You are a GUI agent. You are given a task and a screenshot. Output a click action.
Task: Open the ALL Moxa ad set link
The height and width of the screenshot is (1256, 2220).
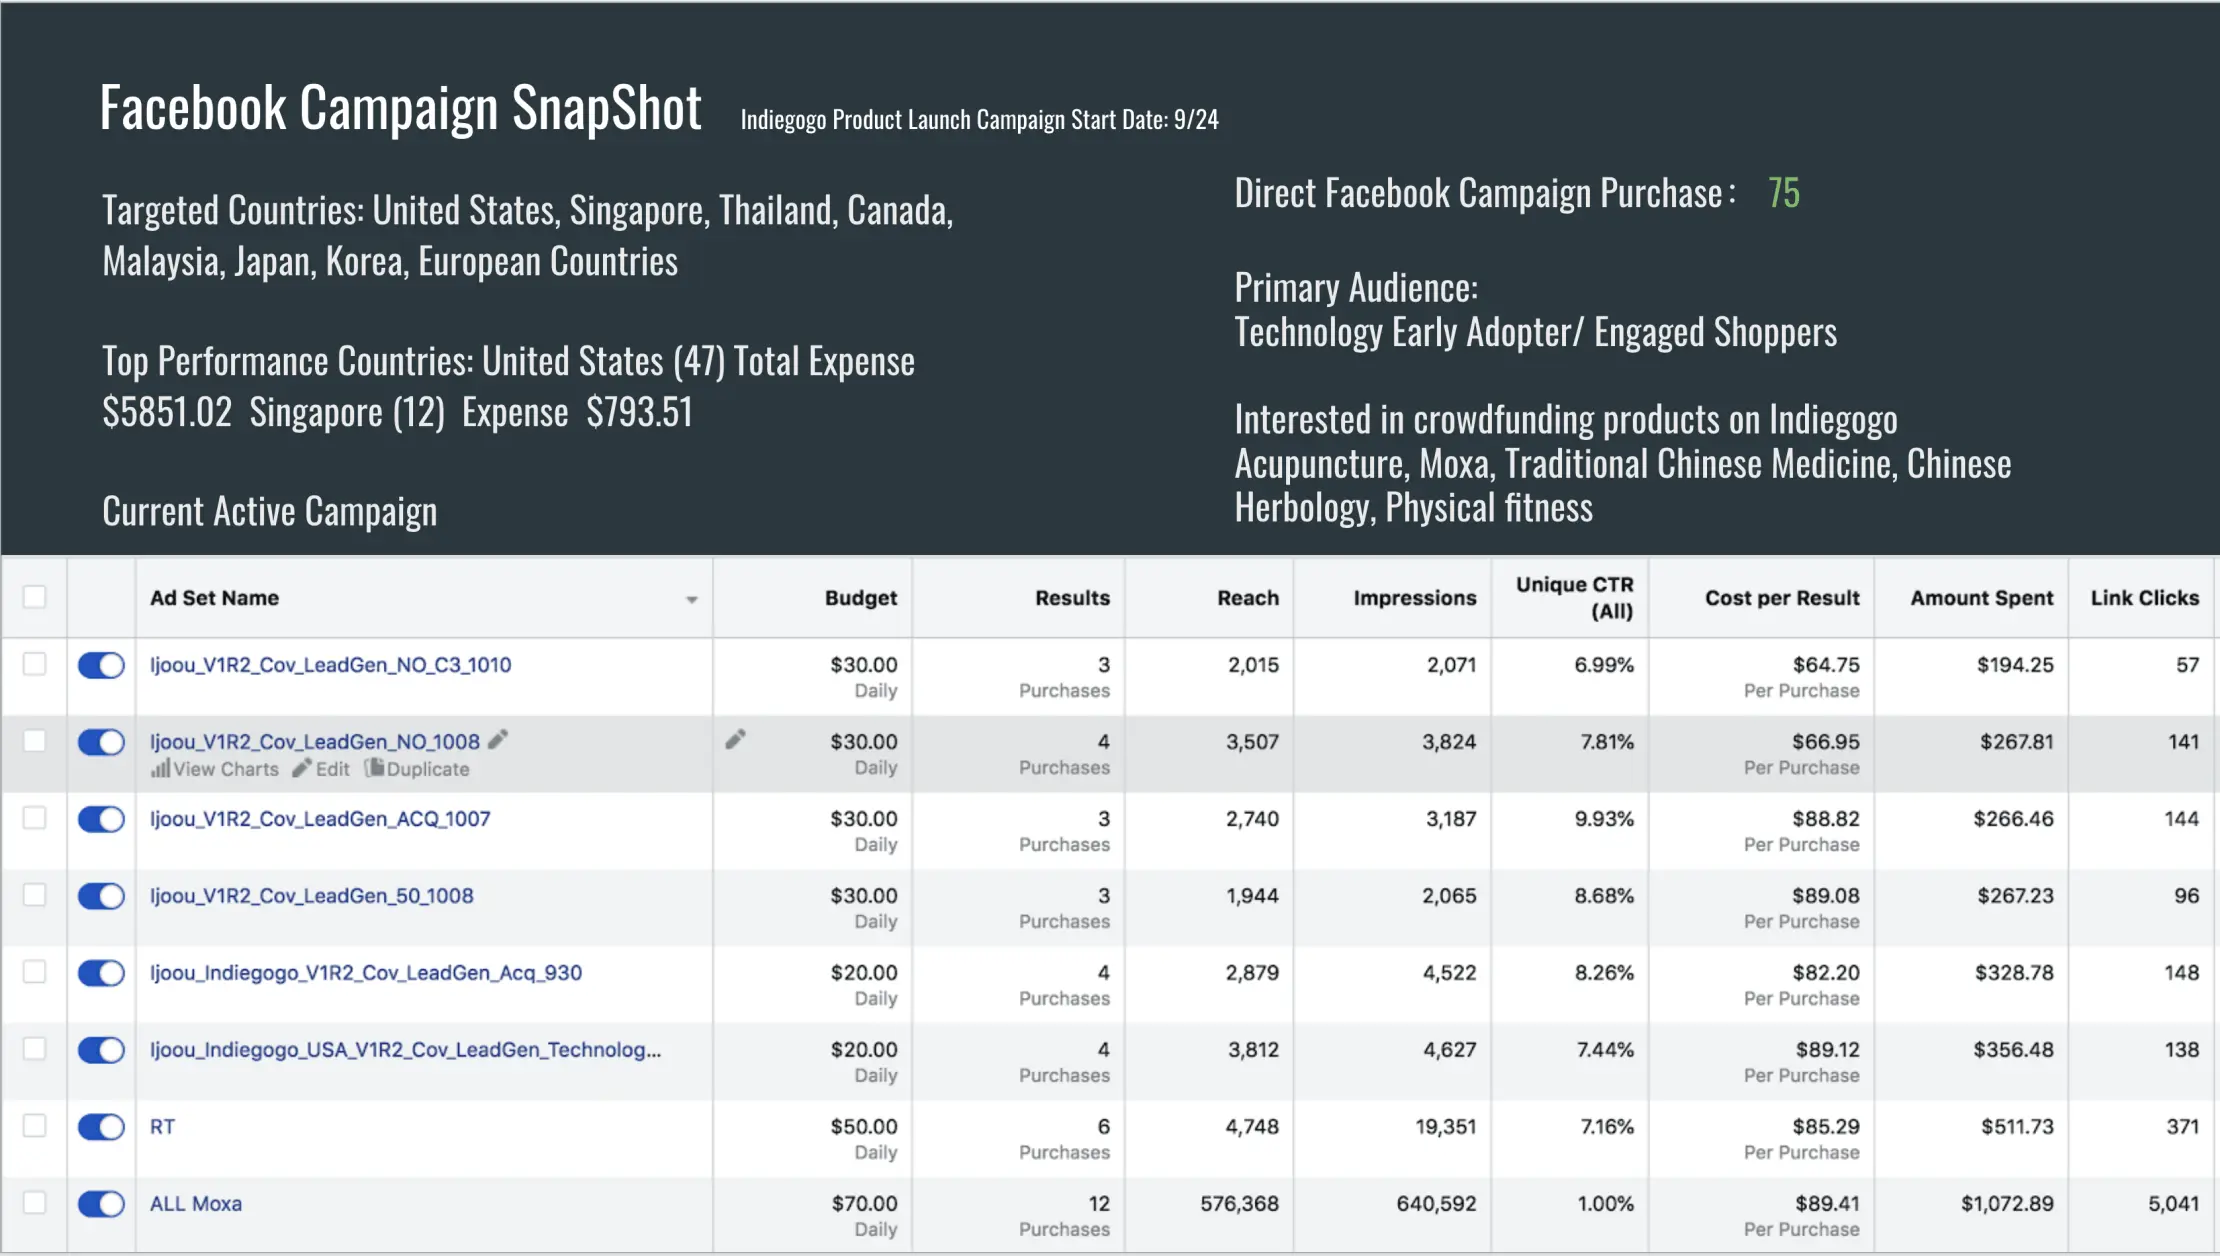point(196,1203)
